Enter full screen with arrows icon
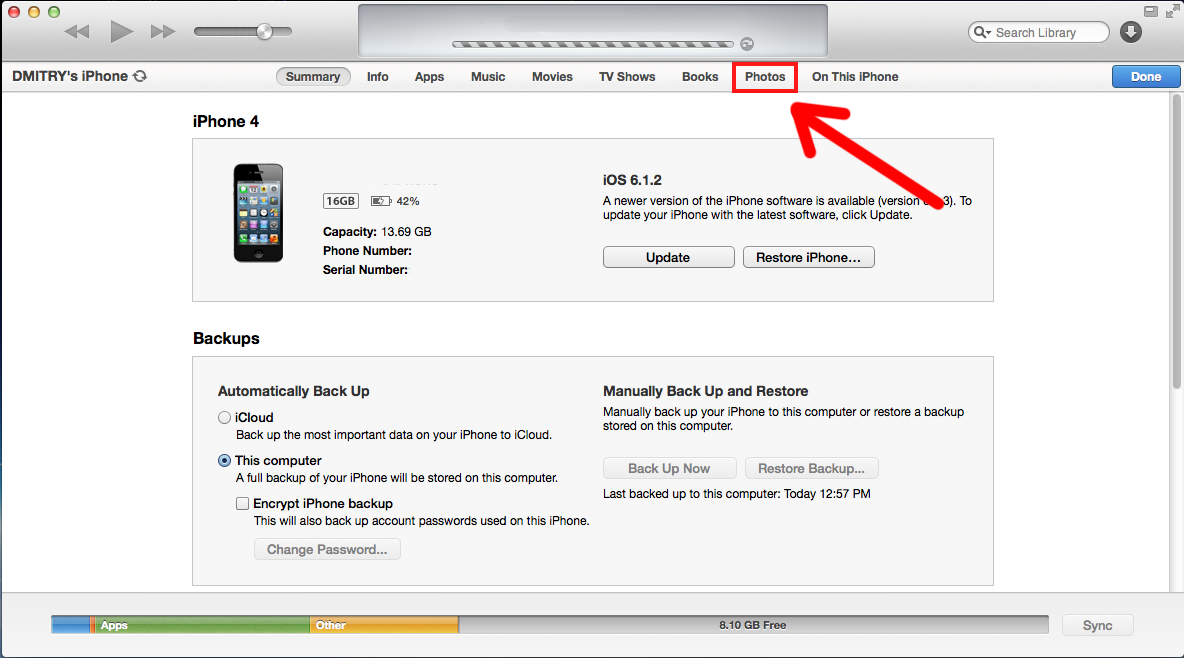Screen dimensions: 1184x658 coord(1172,11)
